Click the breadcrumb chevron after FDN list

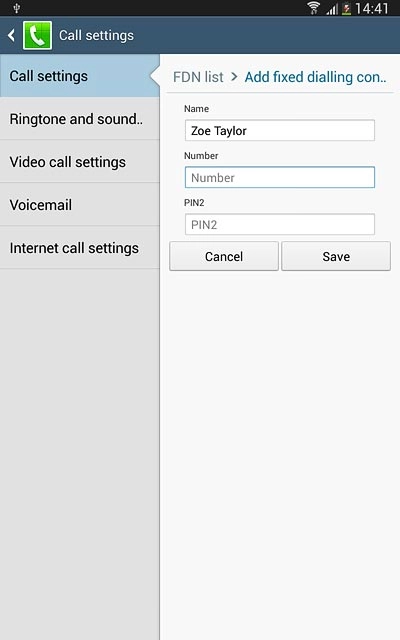click(x=234, y=77)
